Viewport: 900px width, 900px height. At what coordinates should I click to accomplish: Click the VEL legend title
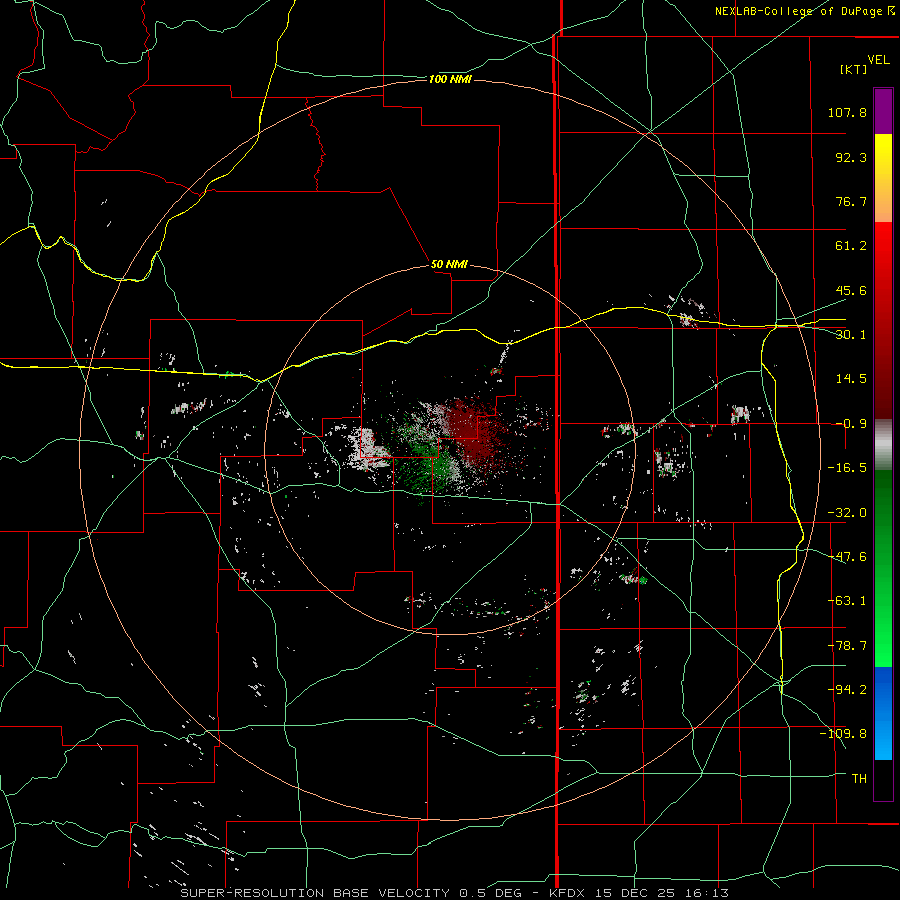pyautogui.click(x=878, y=60)
